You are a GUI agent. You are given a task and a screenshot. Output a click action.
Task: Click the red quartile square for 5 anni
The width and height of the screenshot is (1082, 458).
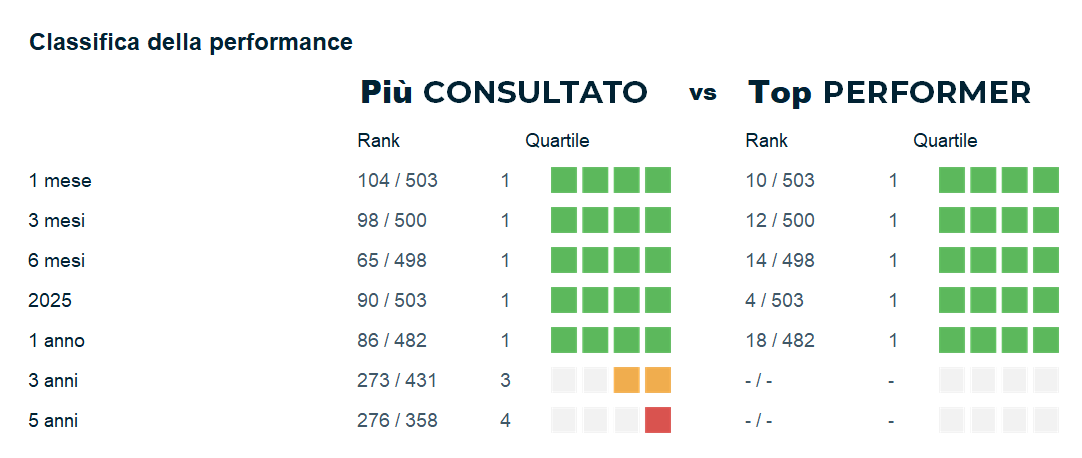(657, 421)
